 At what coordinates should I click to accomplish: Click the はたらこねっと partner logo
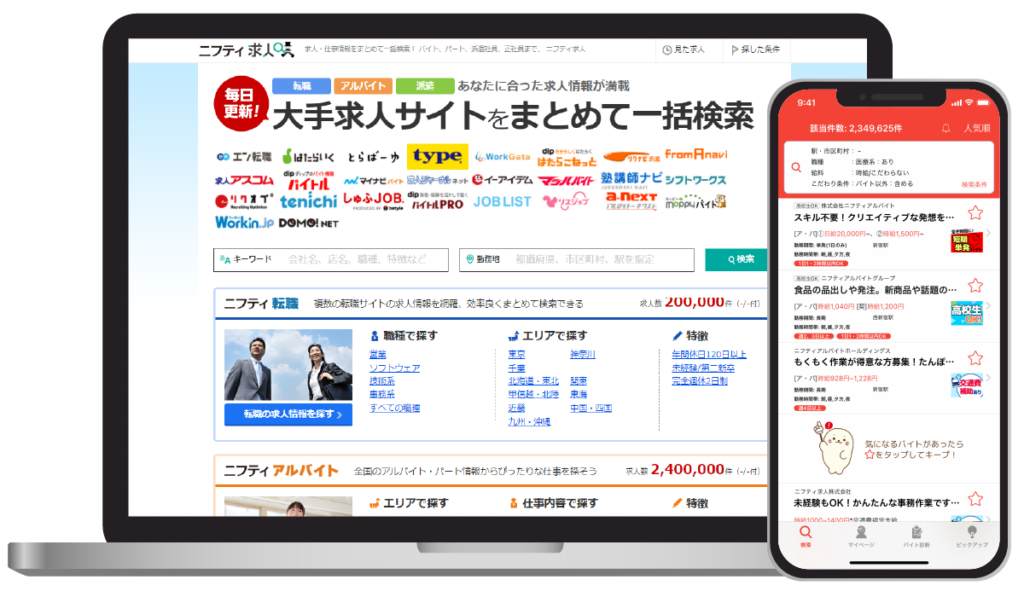566,157
